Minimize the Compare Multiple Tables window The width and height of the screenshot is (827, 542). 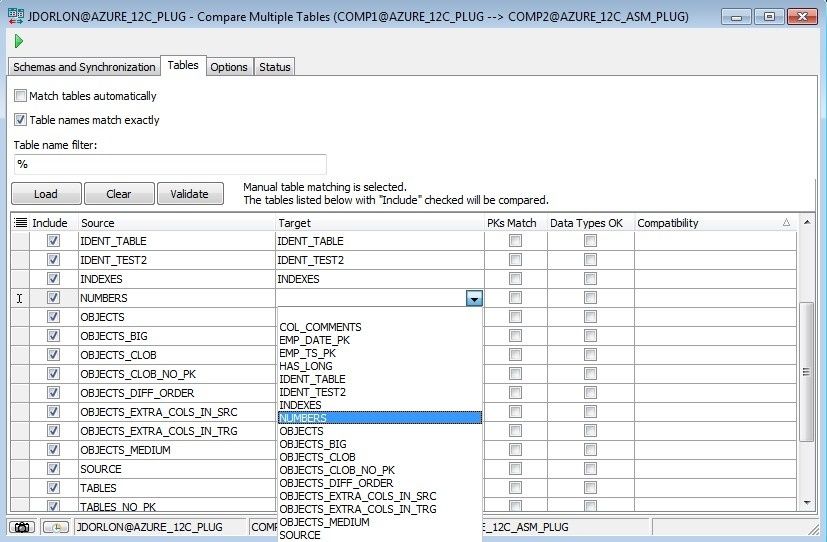coord(737,17)
